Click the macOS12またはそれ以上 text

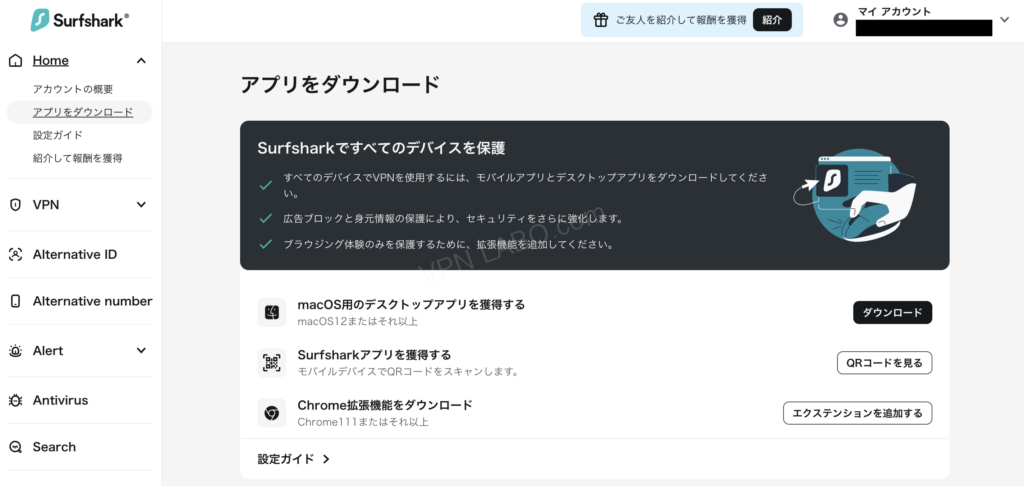(357, 321)
